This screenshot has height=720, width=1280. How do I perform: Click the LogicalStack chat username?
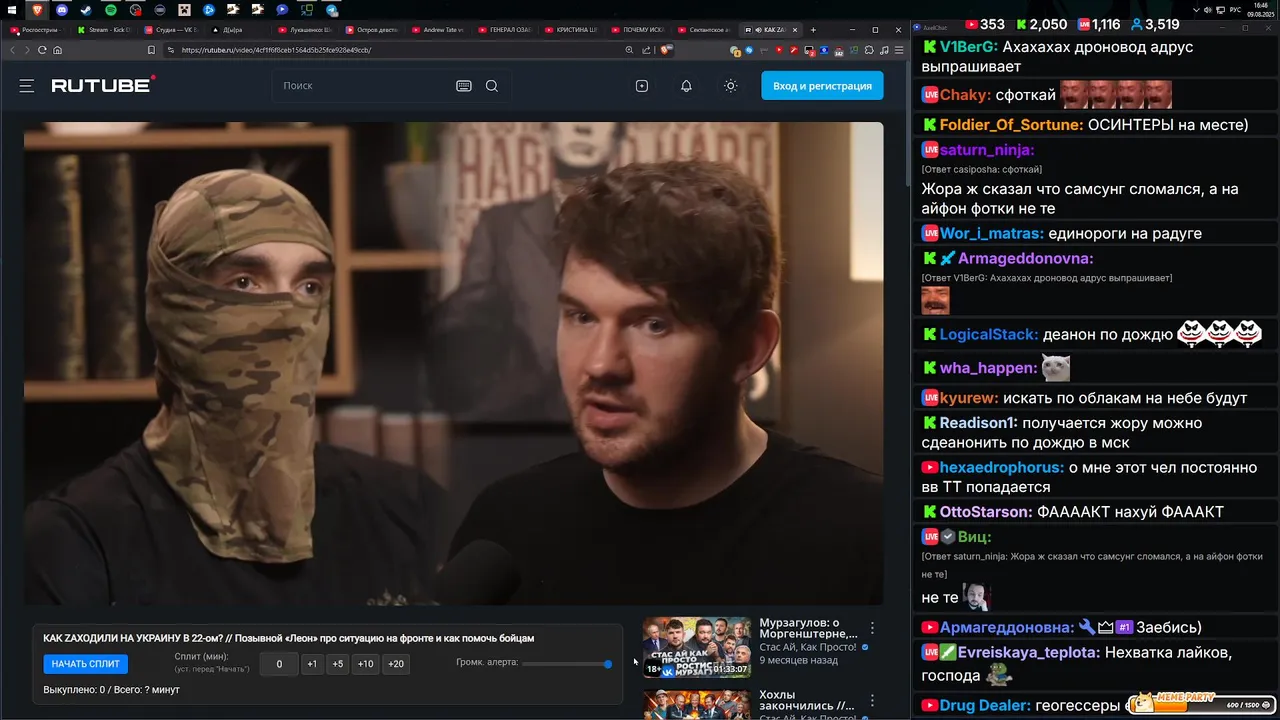point(989,335)
